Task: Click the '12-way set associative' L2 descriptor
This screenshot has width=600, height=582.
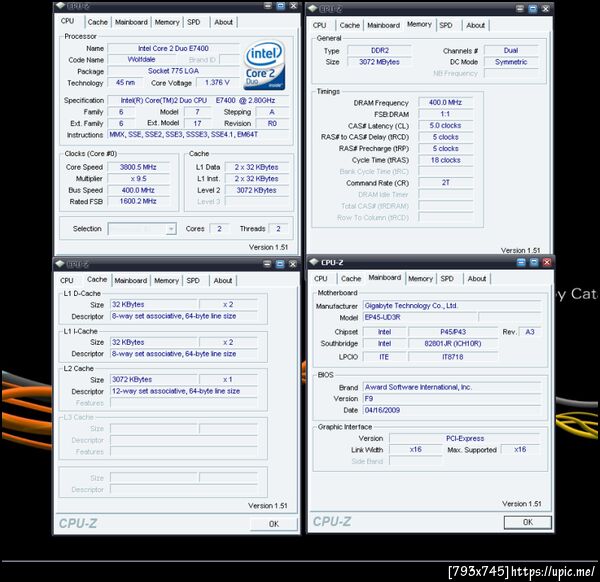Action: [x=184, y=391]
